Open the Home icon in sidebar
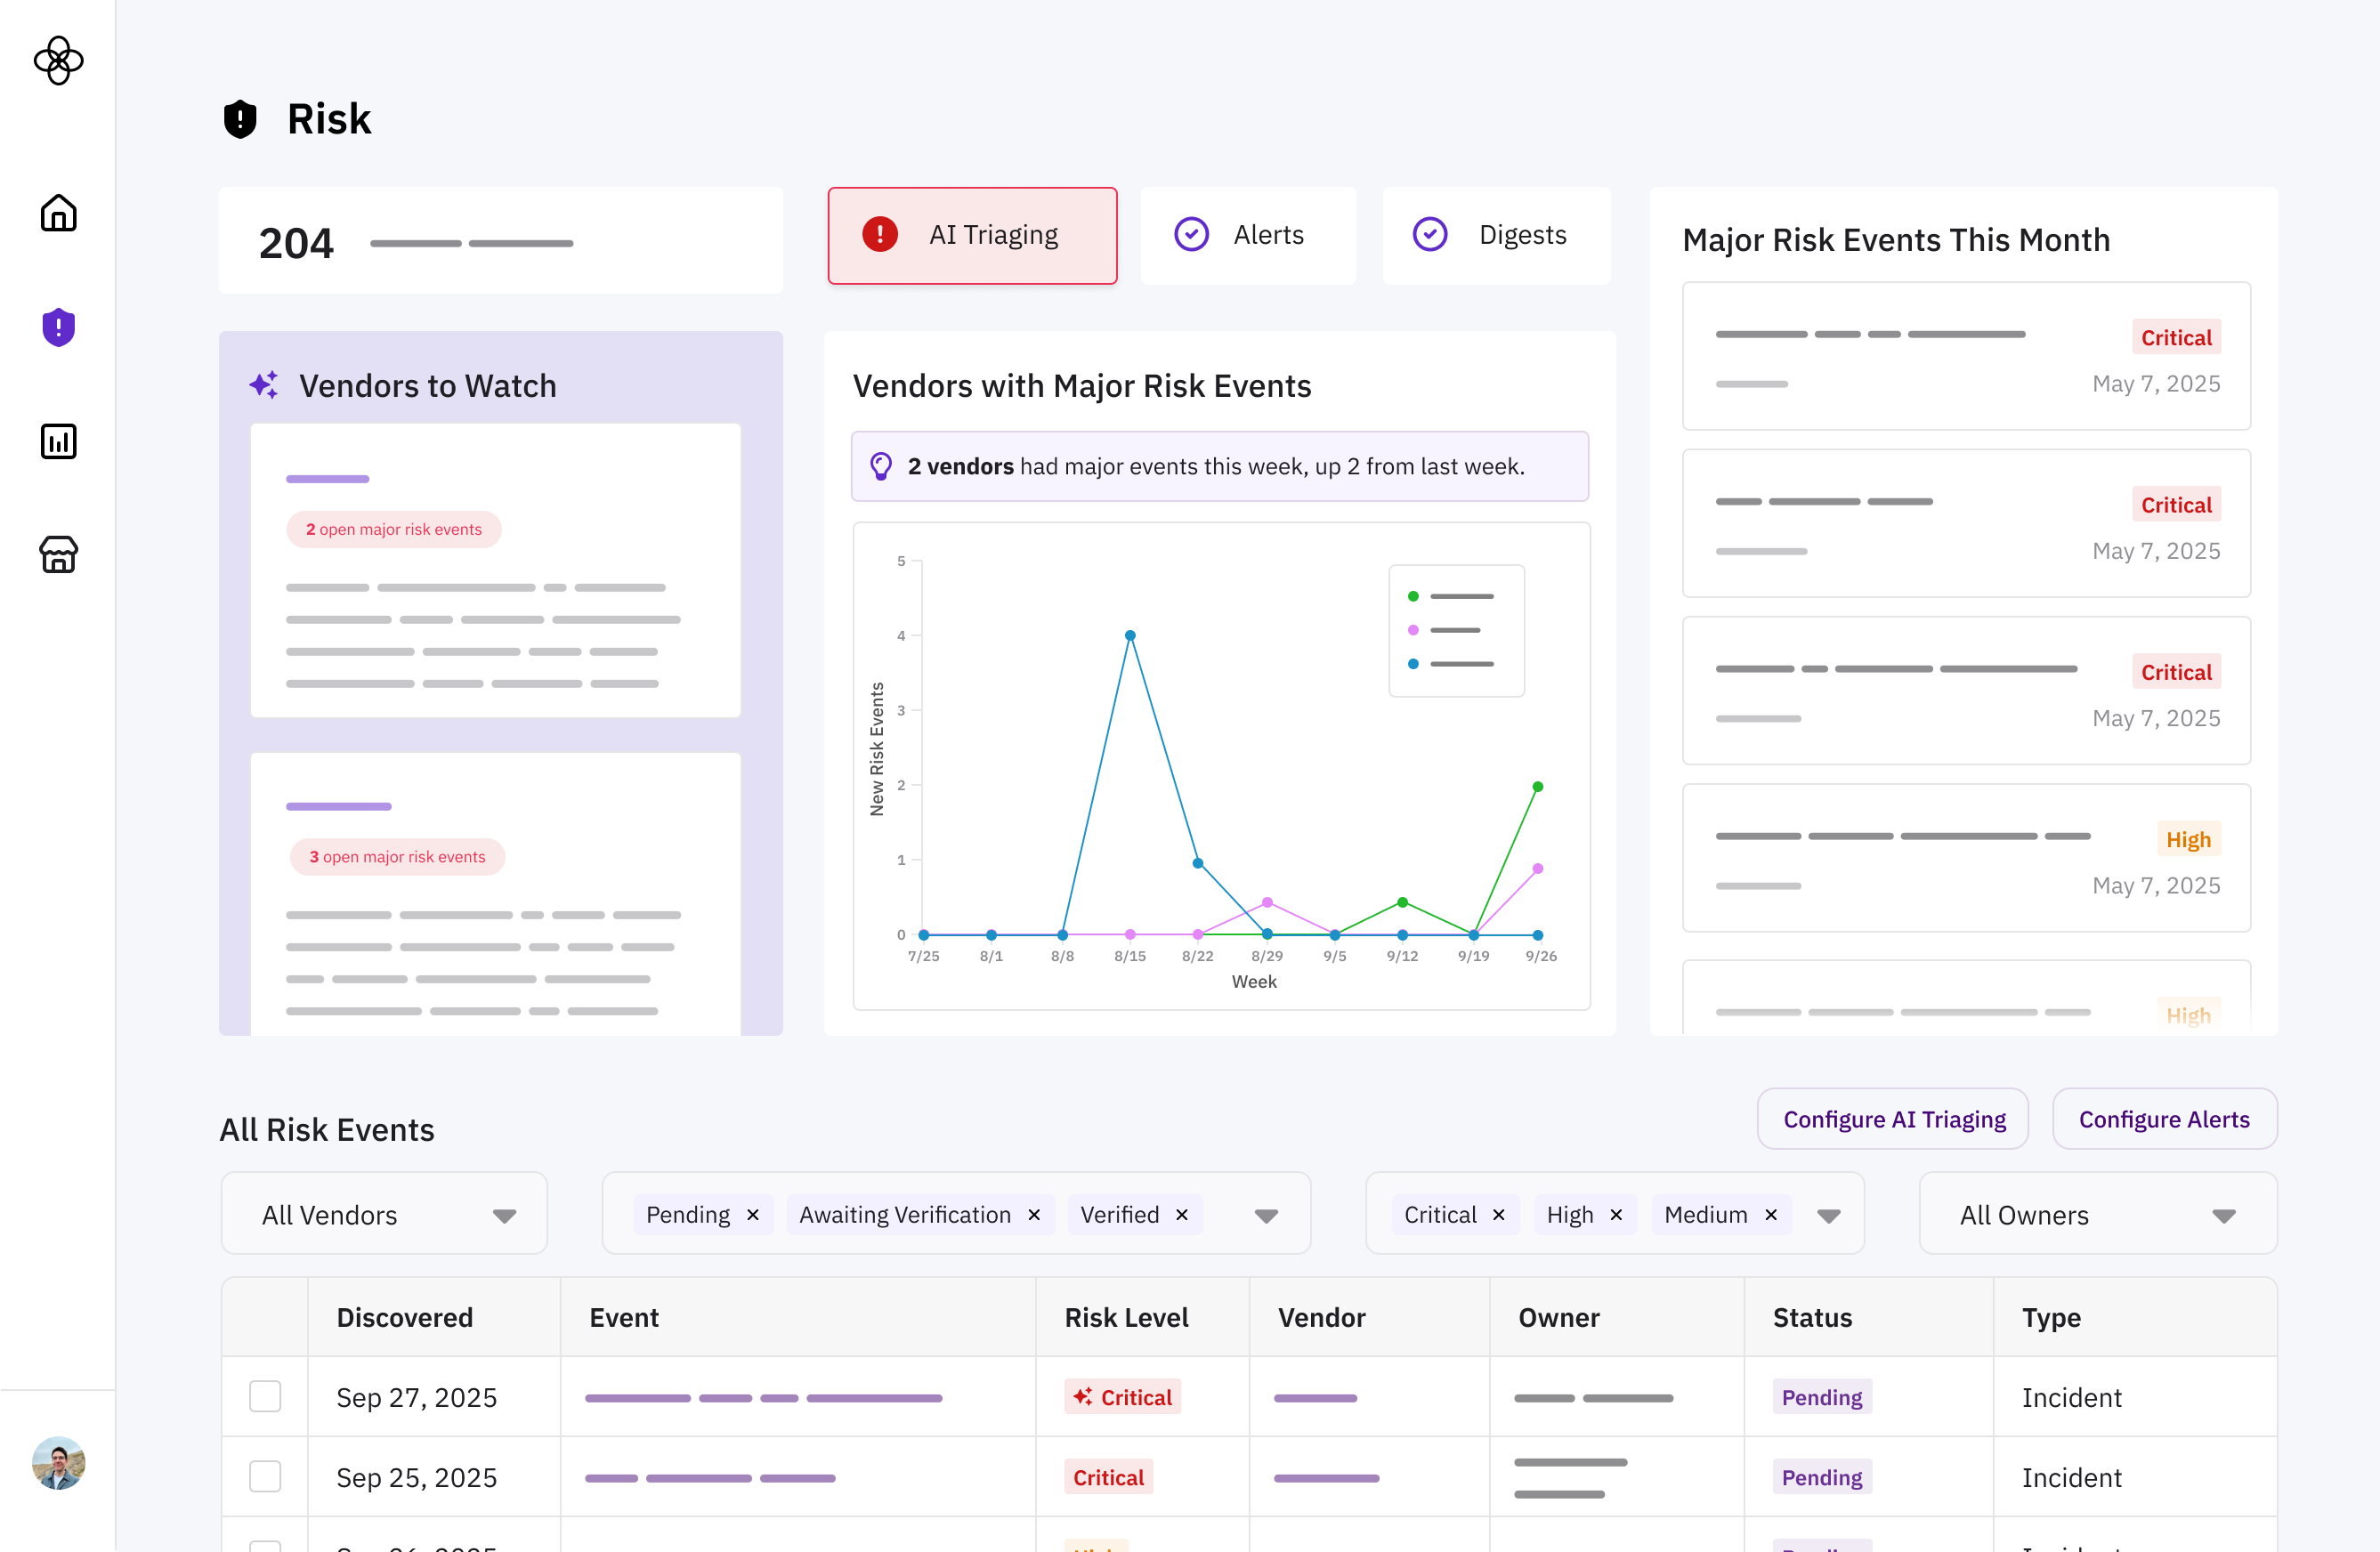This screenshot has width=2380, height=1552. pos(58,213)
